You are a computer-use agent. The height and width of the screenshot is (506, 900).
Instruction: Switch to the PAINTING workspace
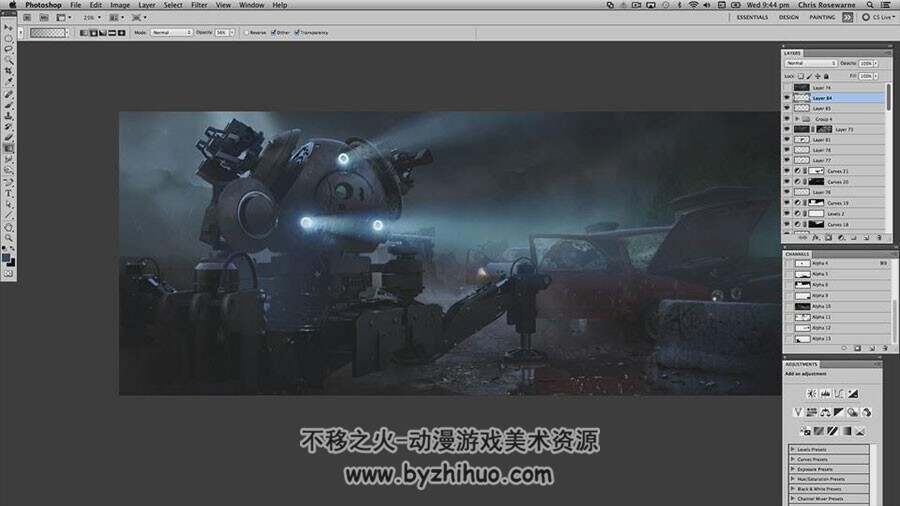[822, 17]
